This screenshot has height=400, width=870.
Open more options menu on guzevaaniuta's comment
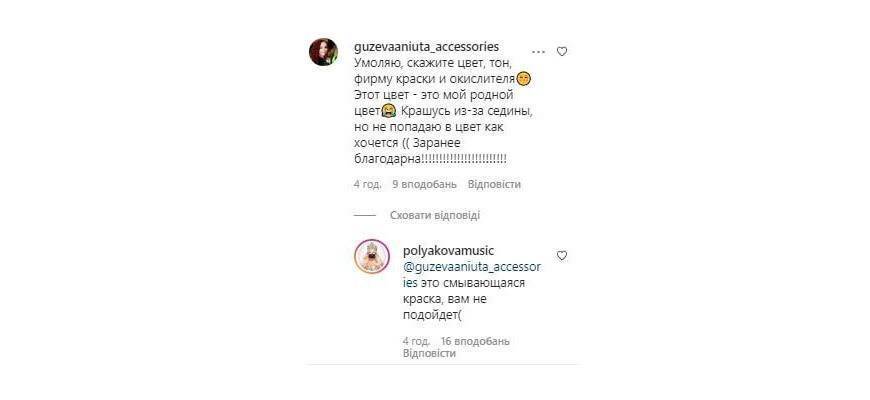pyautogui.click(x=538, y=52)
